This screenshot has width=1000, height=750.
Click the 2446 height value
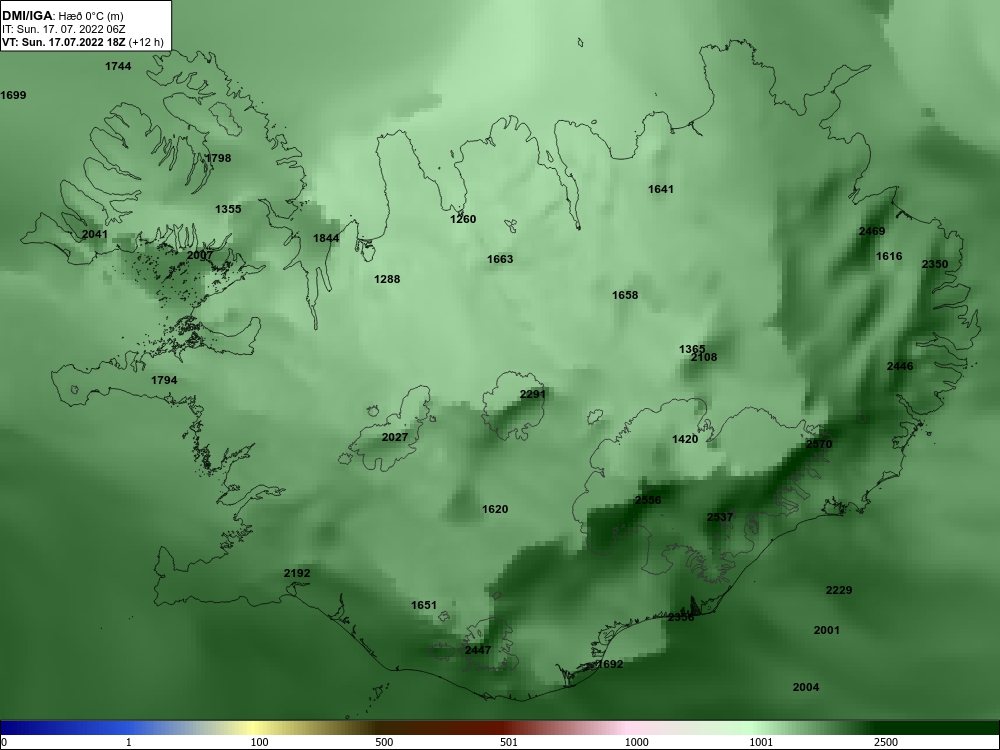(x=900, y=367)
